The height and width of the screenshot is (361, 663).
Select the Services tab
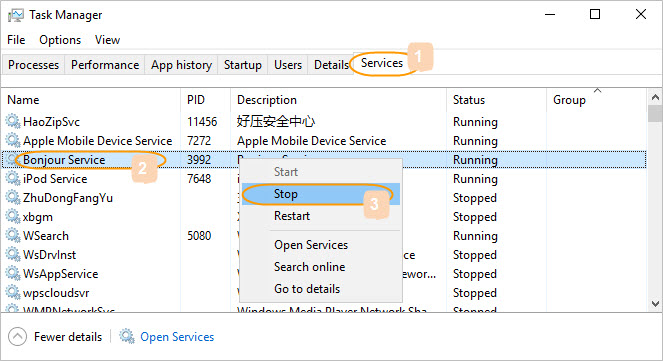click(x=382, y=63)
